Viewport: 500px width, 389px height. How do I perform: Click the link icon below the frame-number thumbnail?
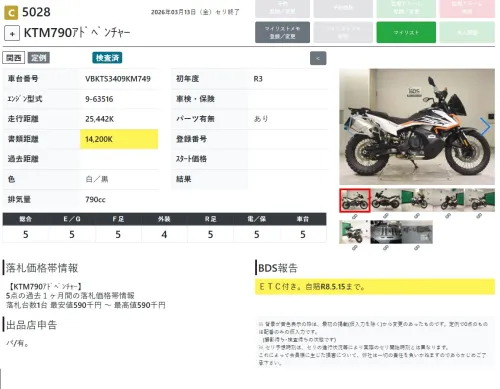pyautogui.click(x=417, y=248)
